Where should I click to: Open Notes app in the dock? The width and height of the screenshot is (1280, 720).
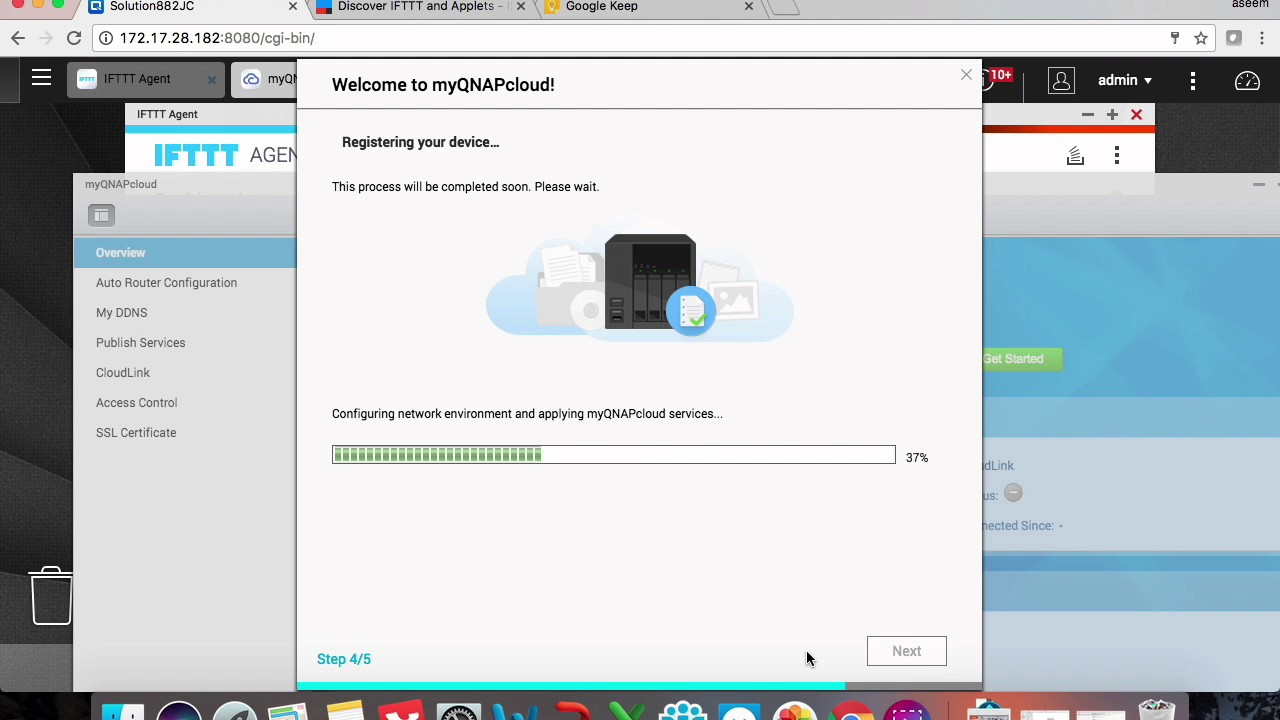[345, 710]
